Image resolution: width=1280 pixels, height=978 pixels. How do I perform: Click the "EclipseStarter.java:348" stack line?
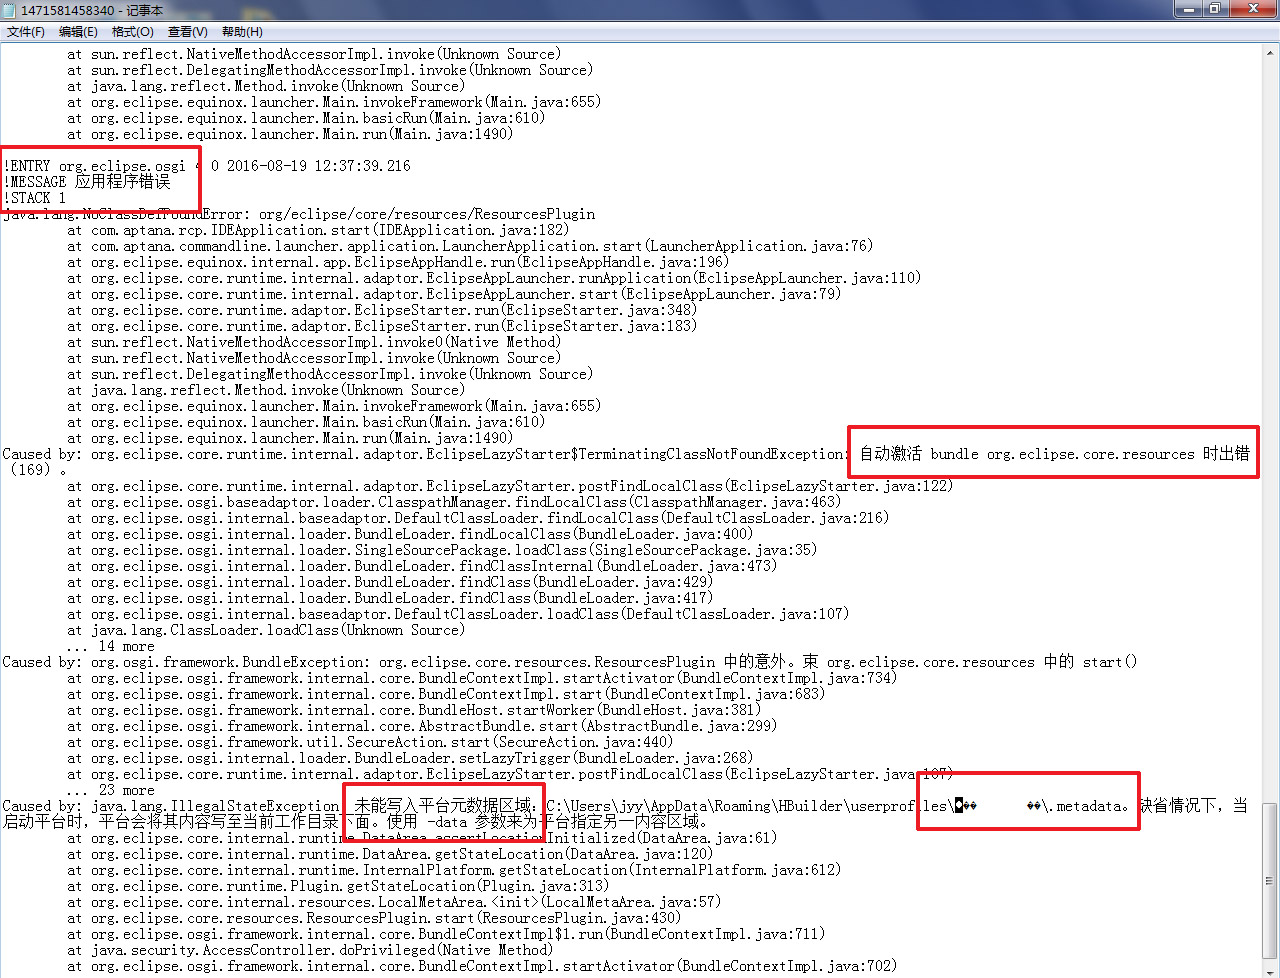click(x=382, y=310)
